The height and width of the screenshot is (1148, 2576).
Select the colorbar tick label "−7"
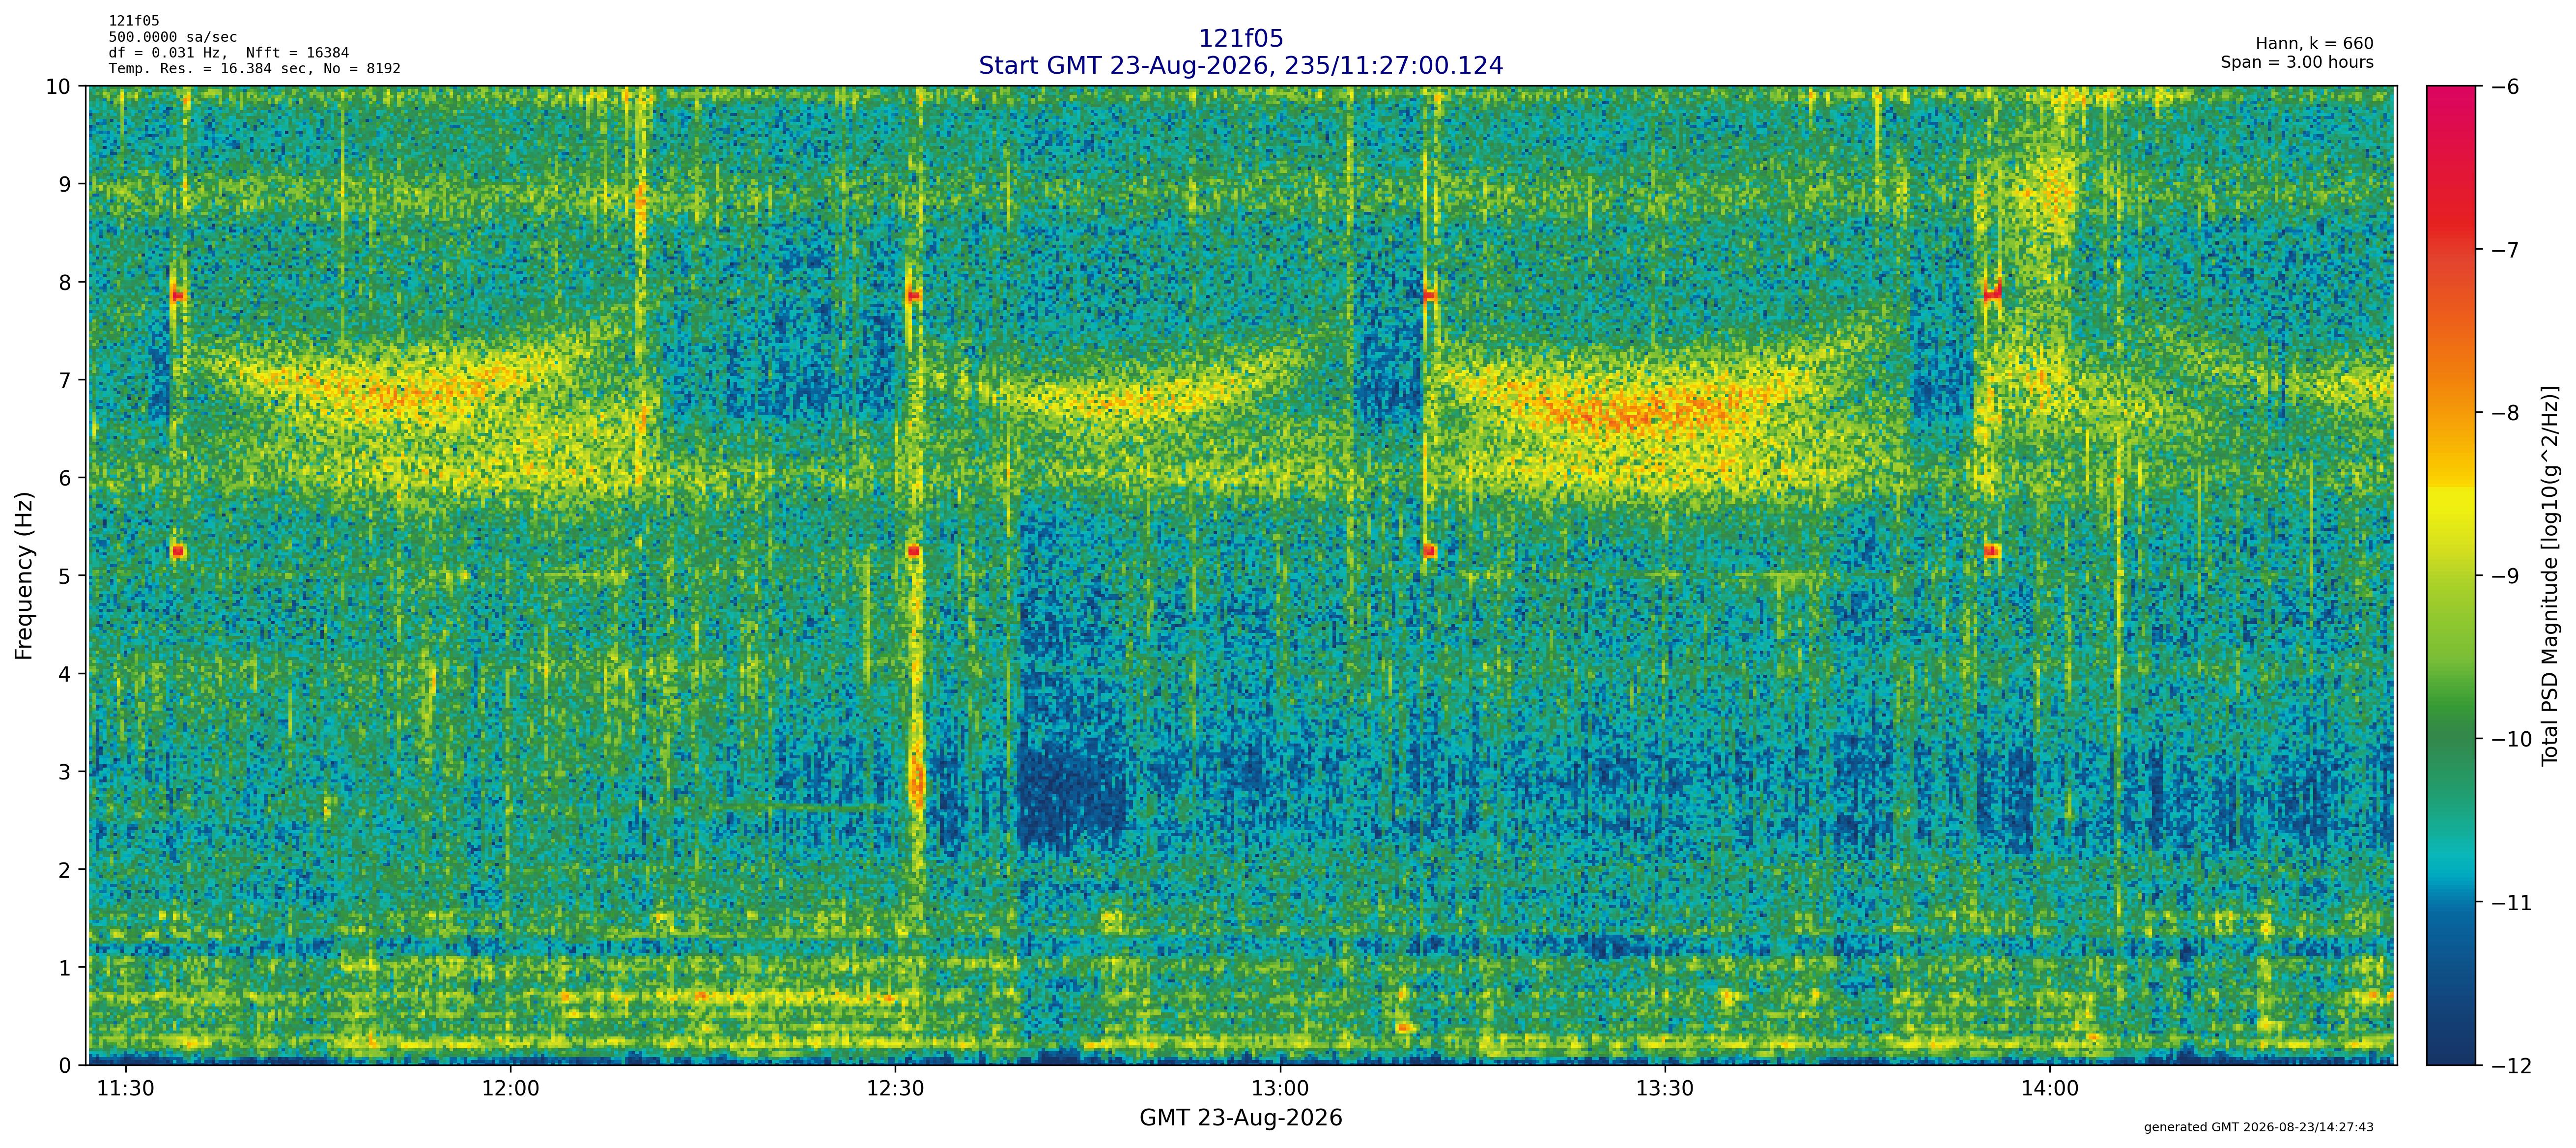2504,250
